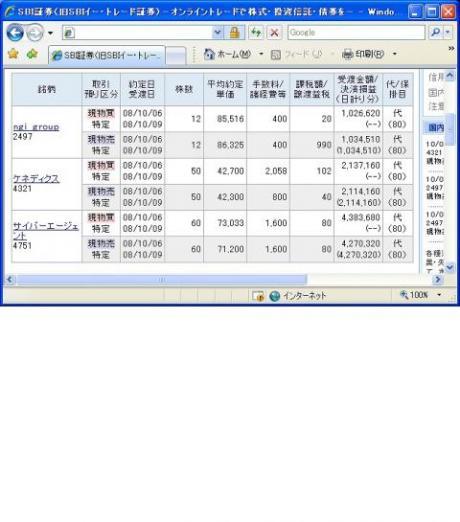Minimize the browser window
The width and height of the screenshot is (460, 522).
point(415,12)
